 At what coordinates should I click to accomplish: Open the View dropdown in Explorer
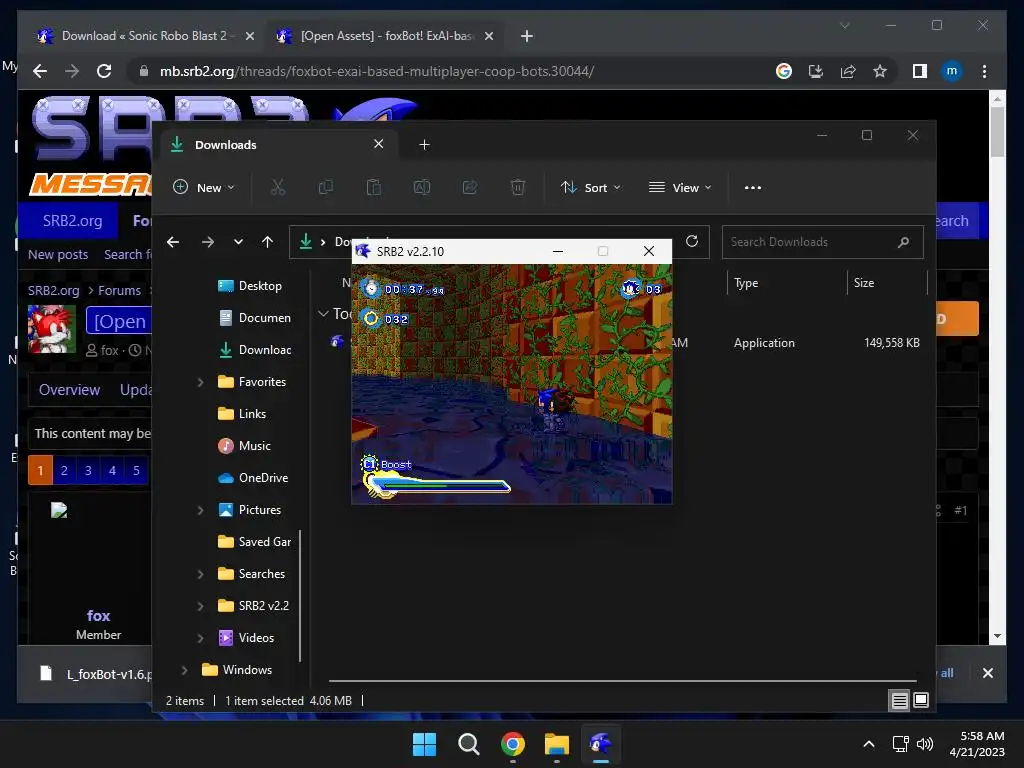(680, 187)
